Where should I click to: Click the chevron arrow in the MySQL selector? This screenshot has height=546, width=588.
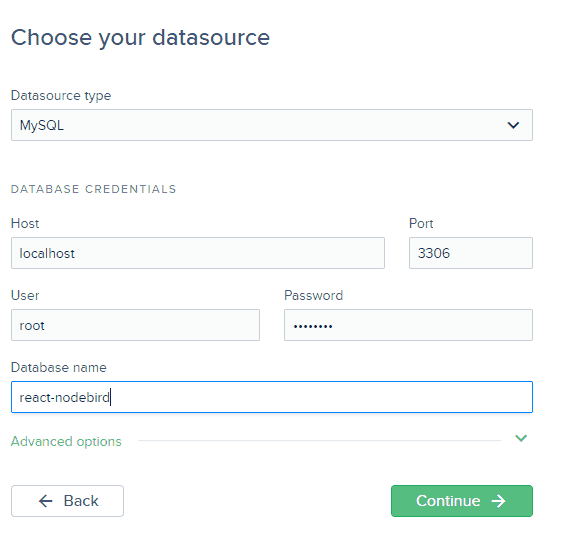[x=513, y=125]
